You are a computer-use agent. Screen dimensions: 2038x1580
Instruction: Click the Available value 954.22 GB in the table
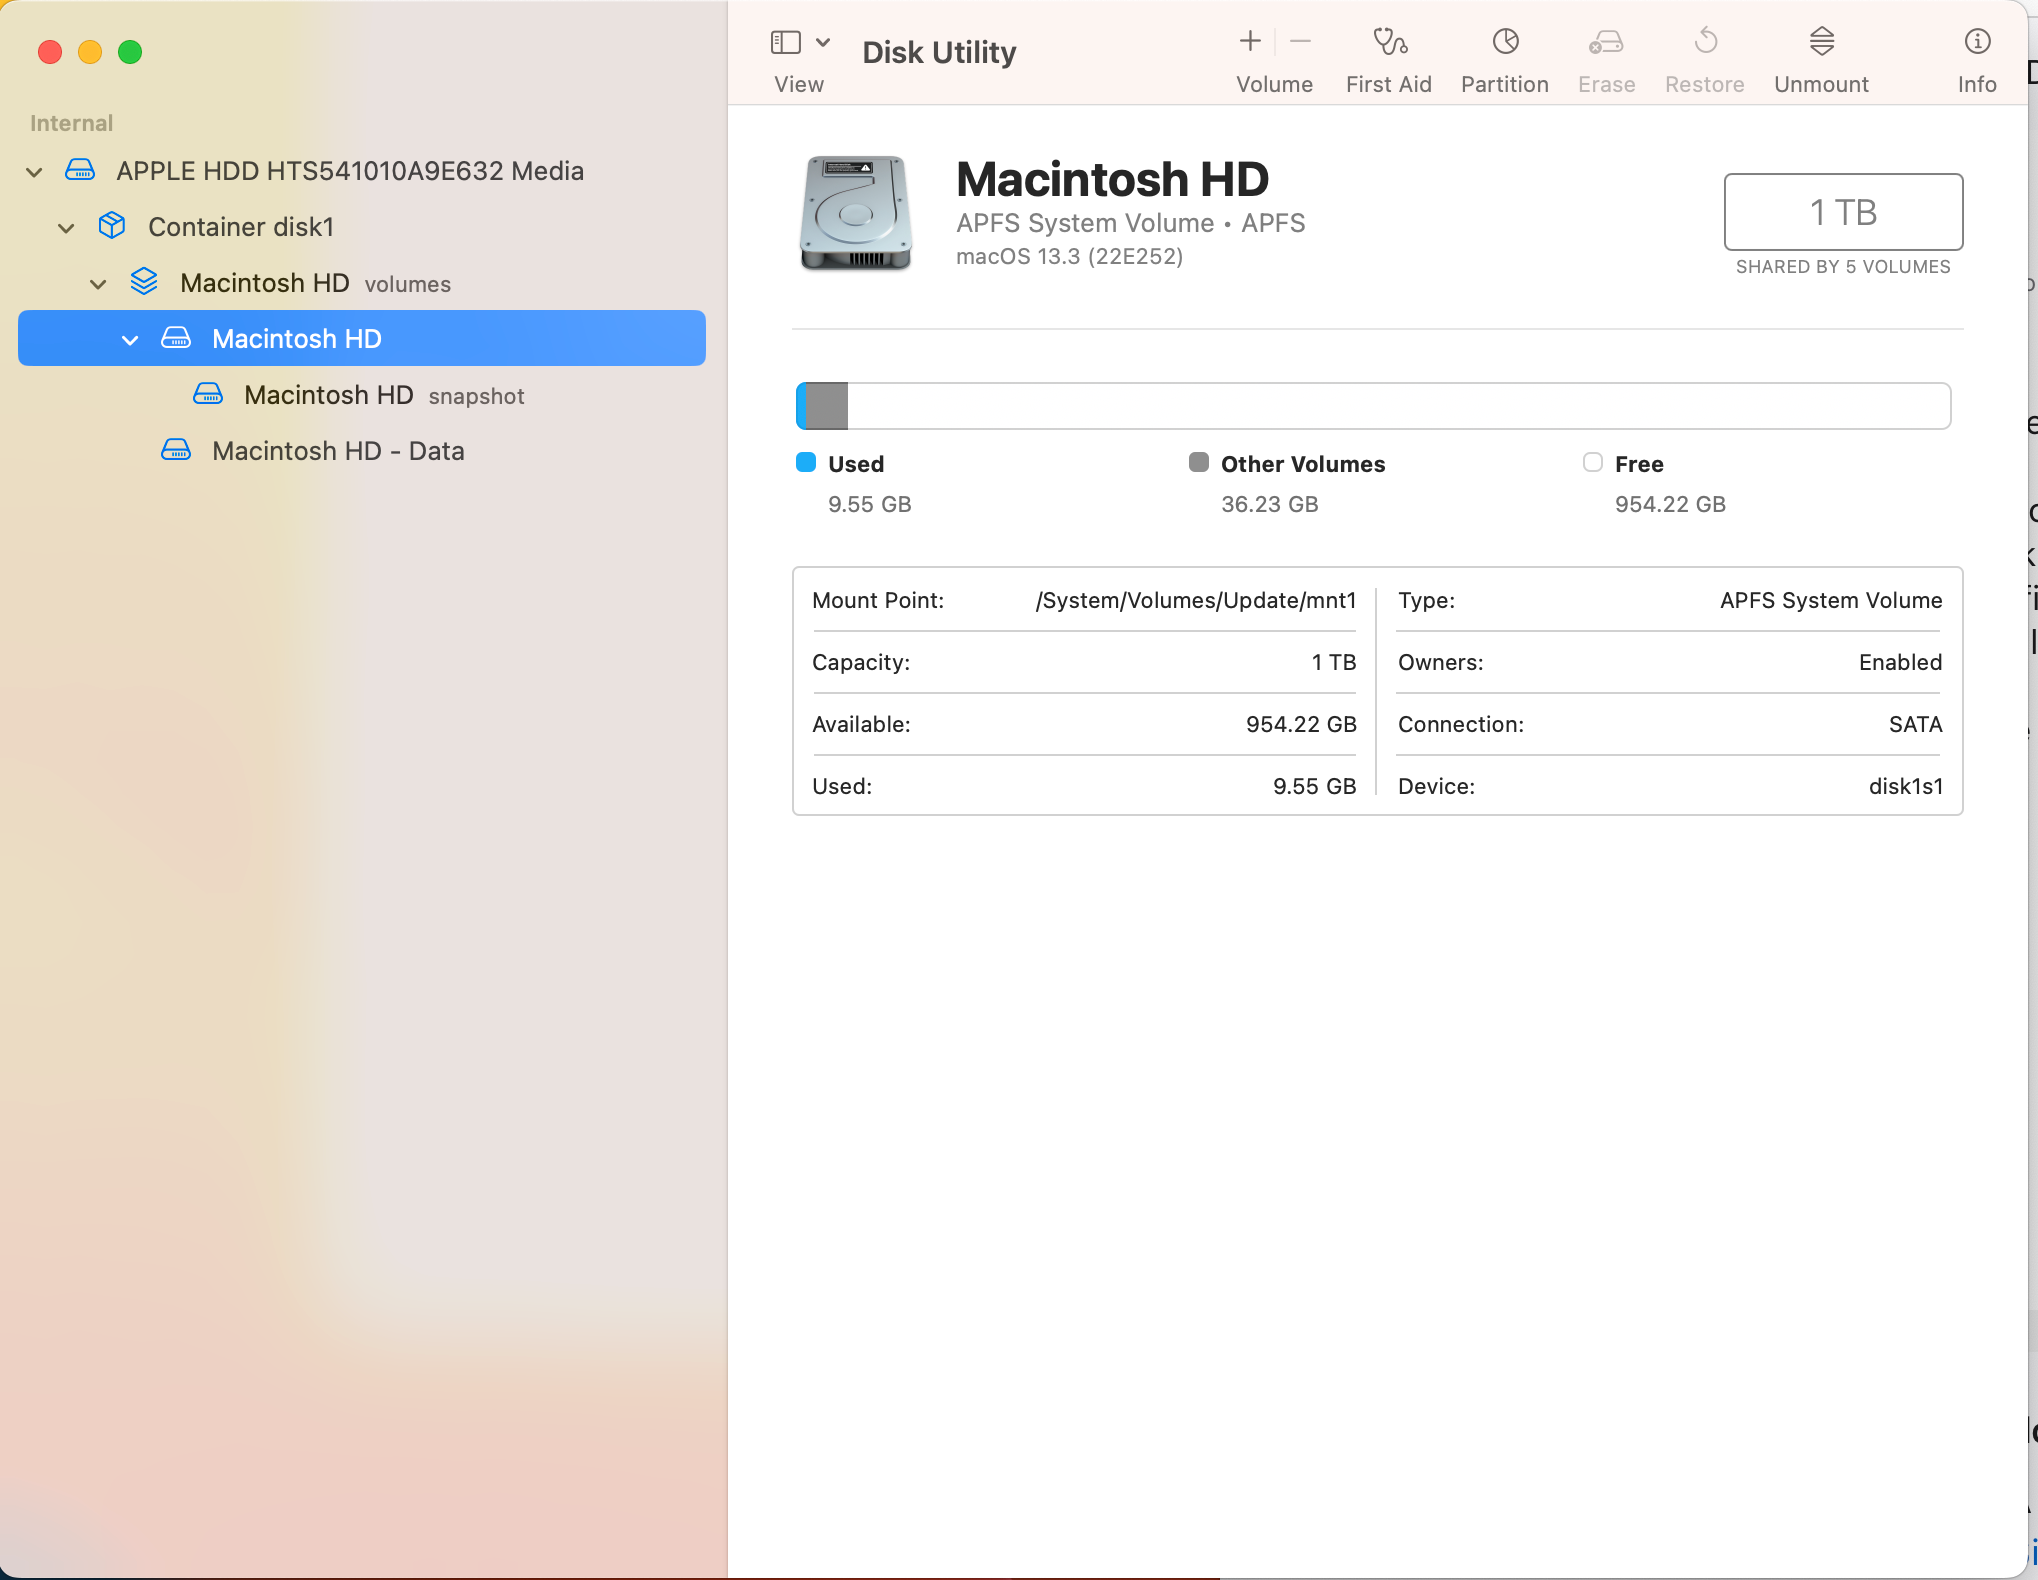tap(1301, 725)
